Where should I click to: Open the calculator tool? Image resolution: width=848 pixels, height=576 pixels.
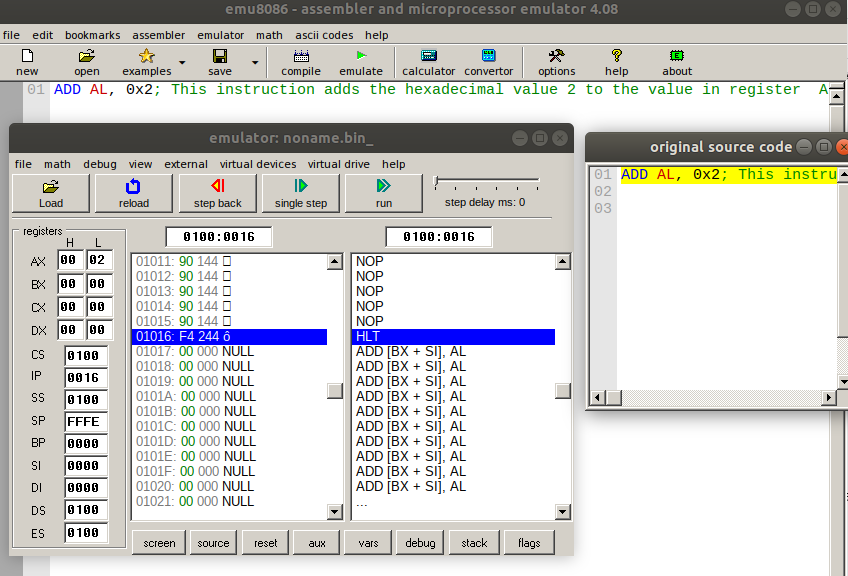click(x=428, y=62)
